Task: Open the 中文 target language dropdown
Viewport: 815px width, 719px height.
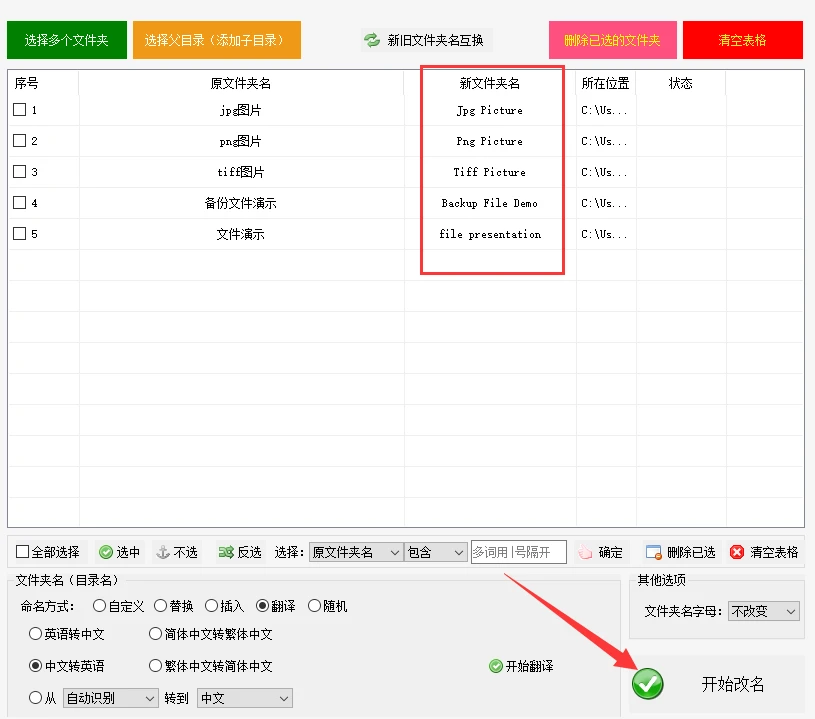Action: point(245,698)
